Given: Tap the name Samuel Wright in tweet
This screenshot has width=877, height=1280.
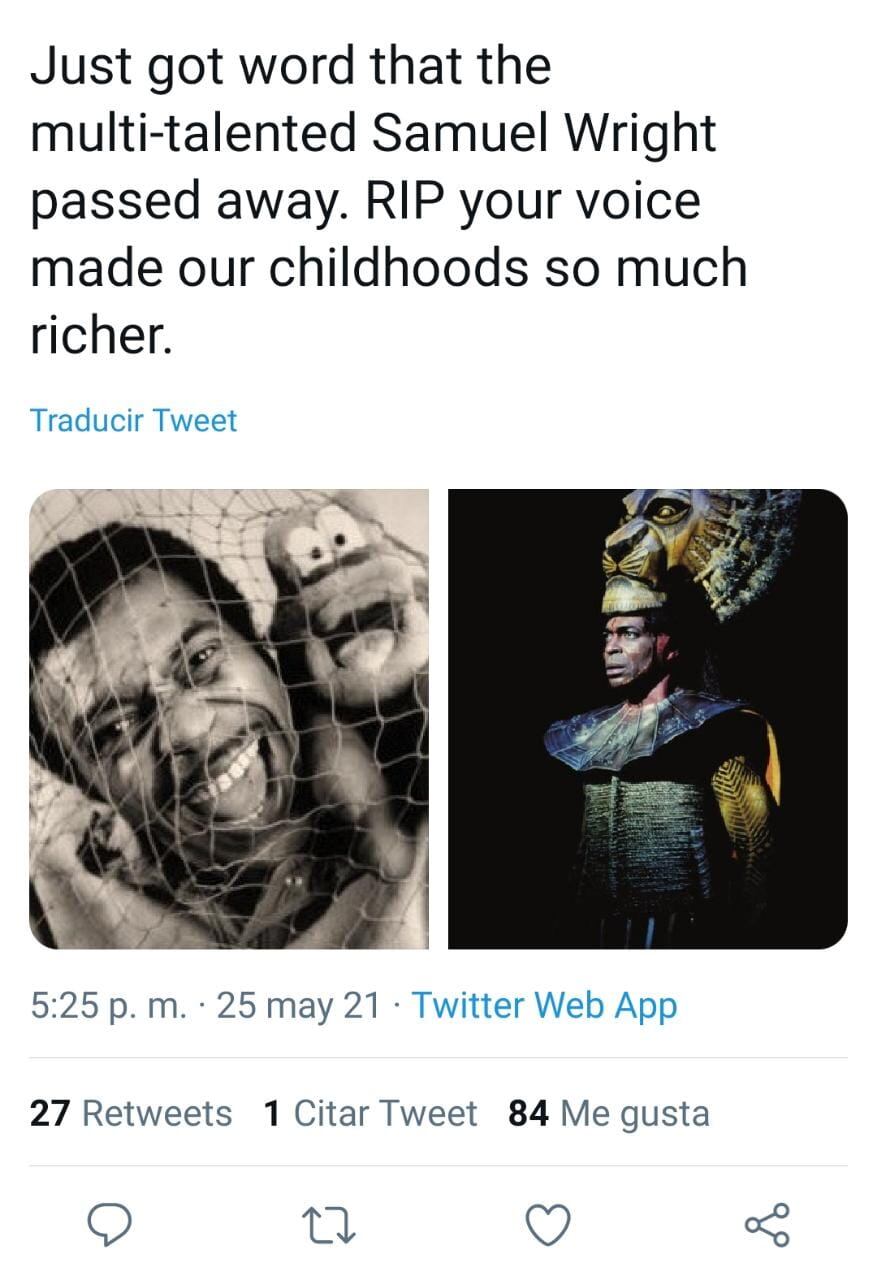Looking at the screenshot, I should click(544, 133).
